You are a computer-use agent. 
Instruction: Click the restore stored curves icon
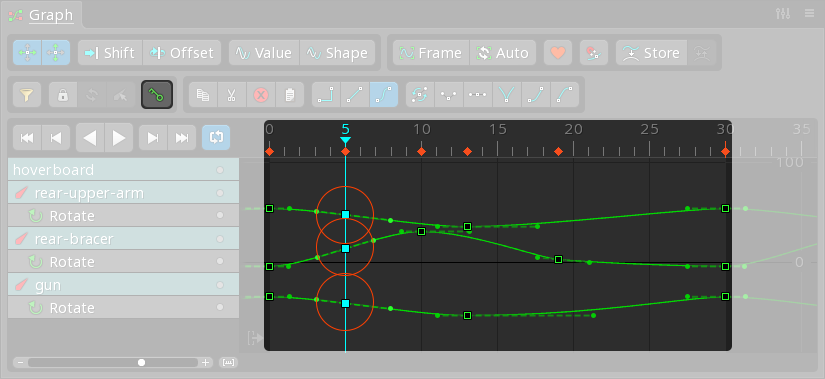tap(701, 53)
